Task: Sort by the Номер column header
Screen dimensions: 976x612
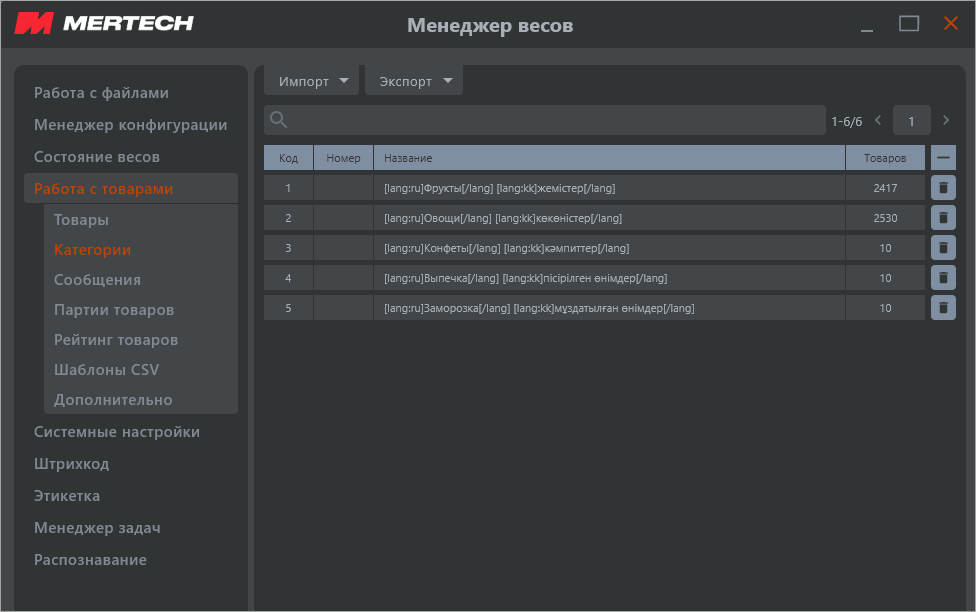Action: click(343, 158)
